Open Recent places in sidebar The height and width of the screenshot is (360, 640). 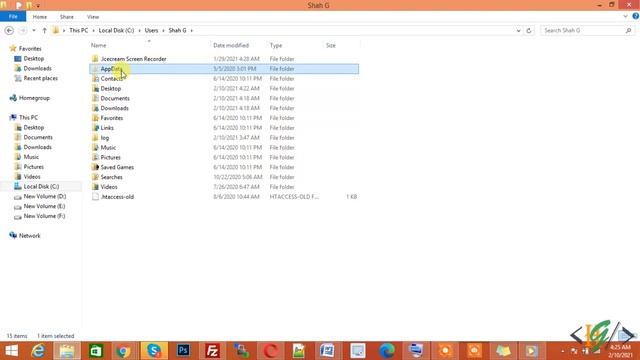pos(40,78)
